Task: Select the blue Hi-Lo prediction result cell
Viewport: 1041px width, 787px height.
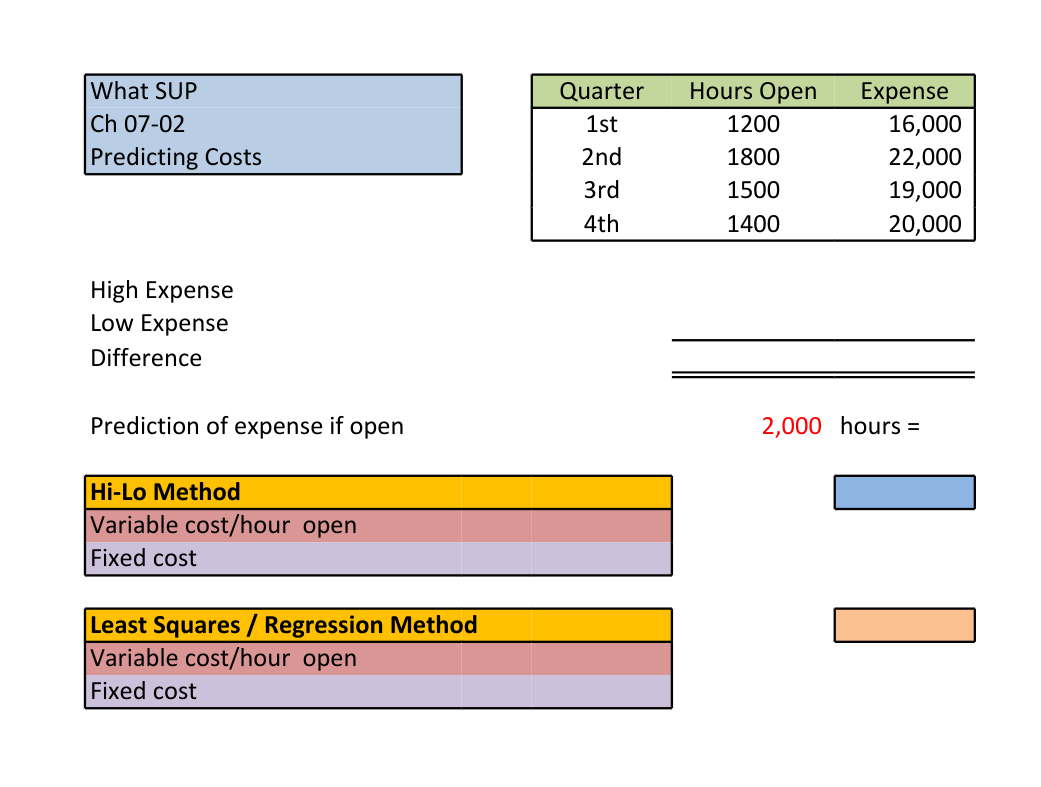Action: click(x=904, y=492)
